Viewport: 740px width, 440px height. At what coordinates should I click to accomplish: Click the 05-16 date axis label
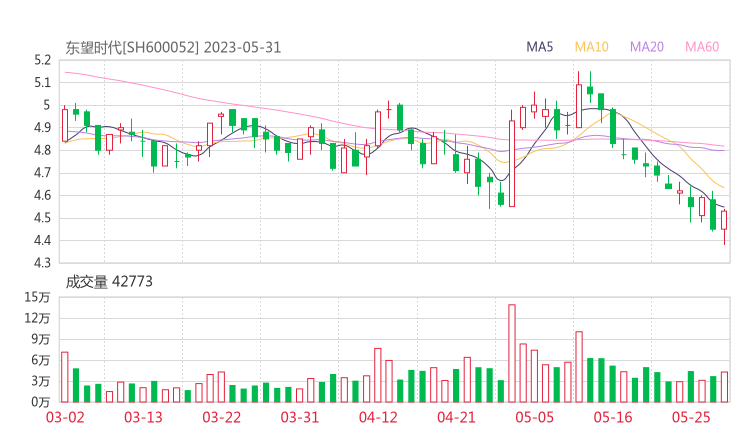tap(613, 417)
